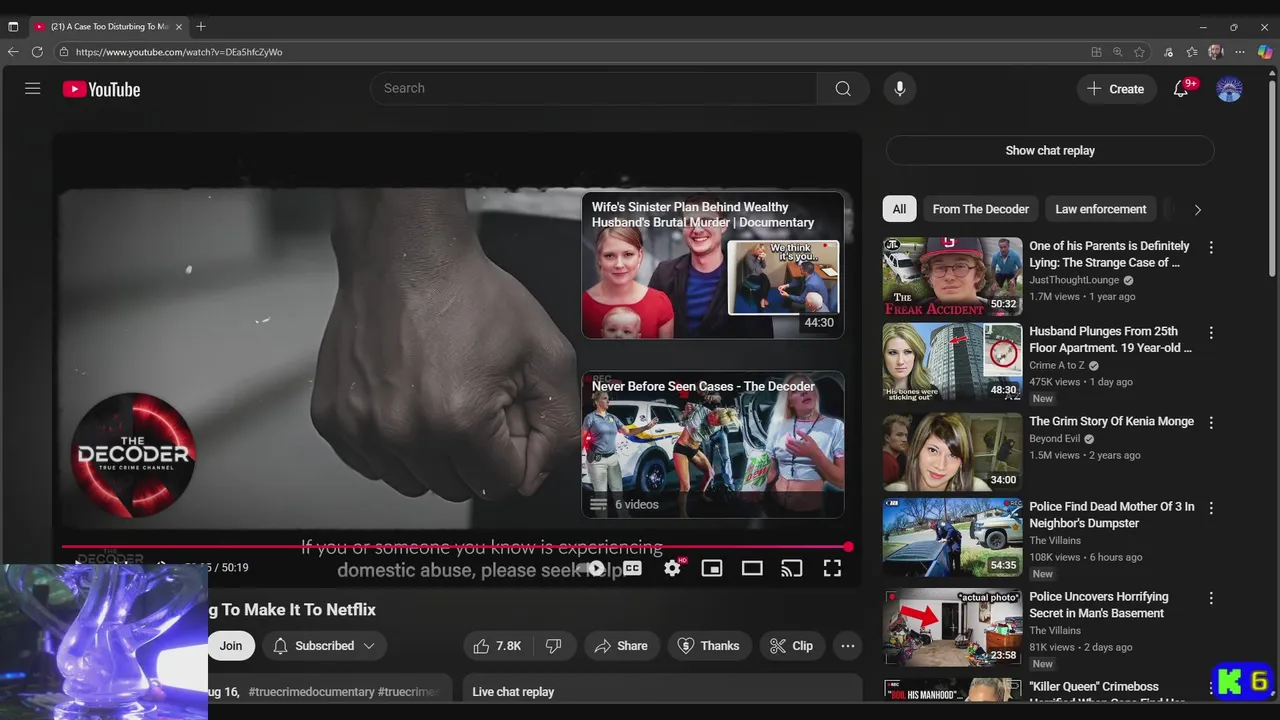Screen dimensions: 1280x720
Task: Click the address bar URL
Action: (179, 52)
